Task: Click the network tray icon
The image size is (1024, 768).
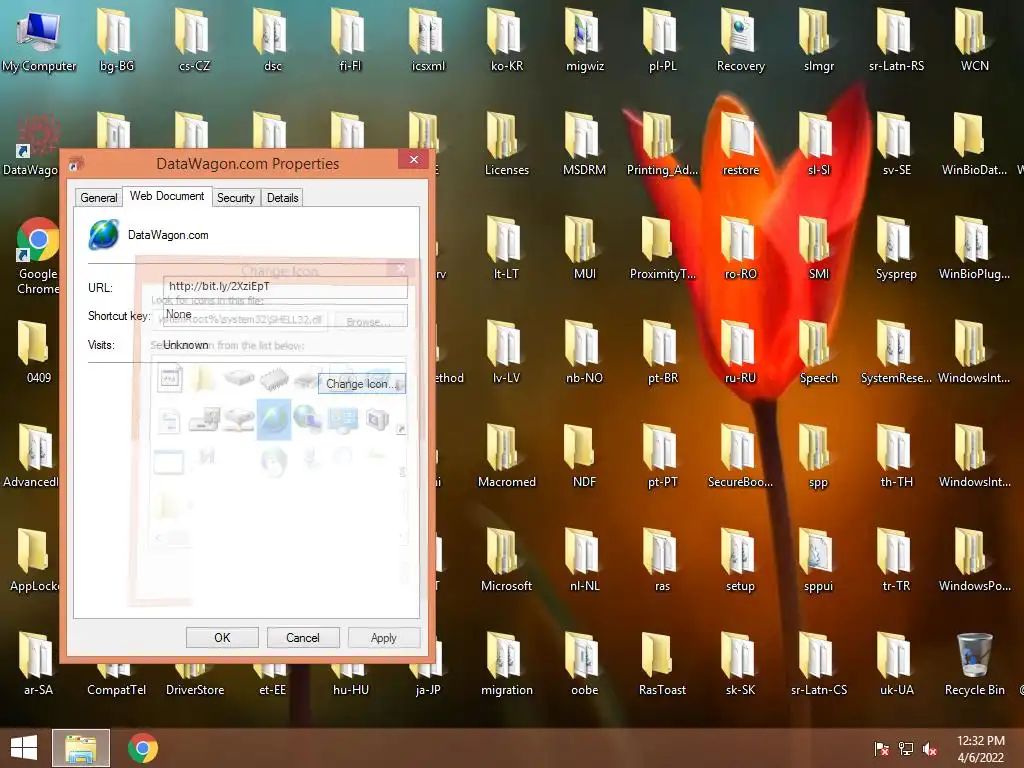Action: coord(906,749)
